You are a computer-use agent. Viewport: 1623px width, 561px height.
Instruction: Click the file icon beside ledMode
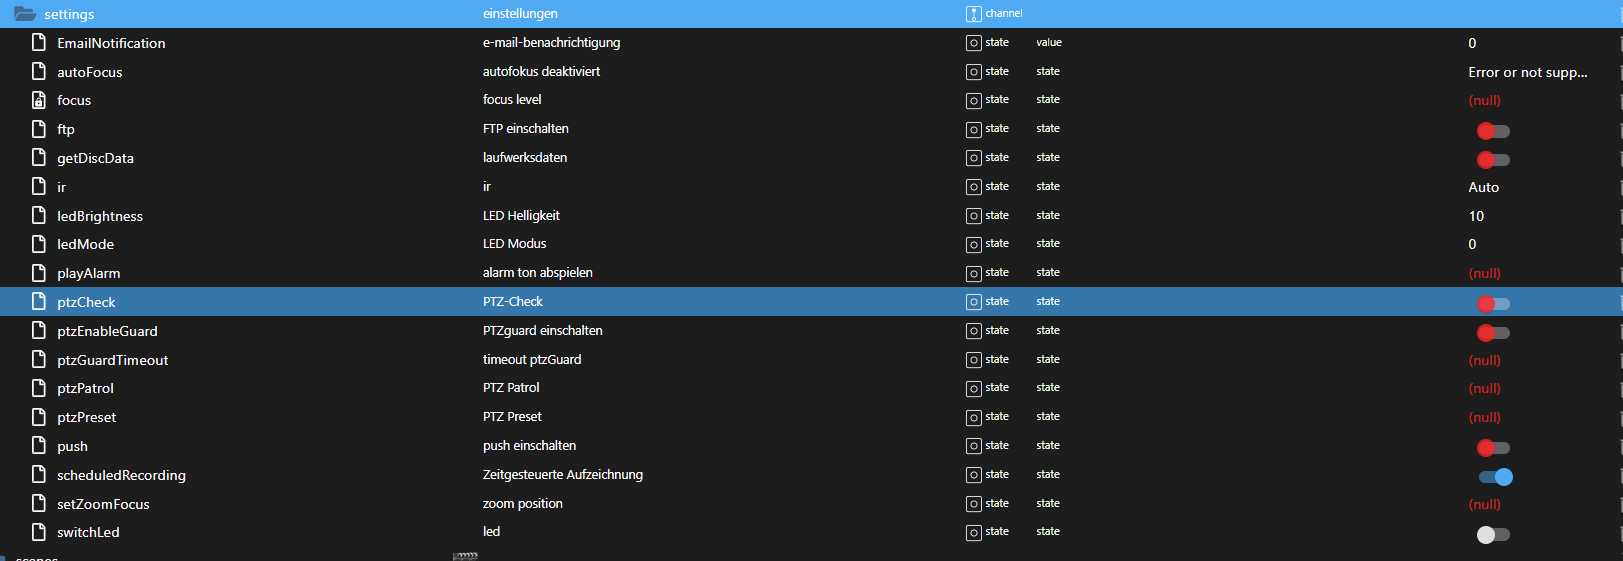(x=39, y=244)
